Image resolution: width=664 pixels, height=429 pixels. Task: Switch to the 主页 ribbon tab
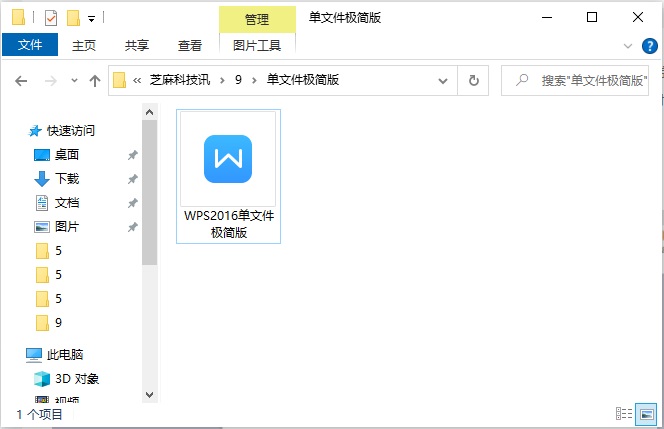point(84,45)
